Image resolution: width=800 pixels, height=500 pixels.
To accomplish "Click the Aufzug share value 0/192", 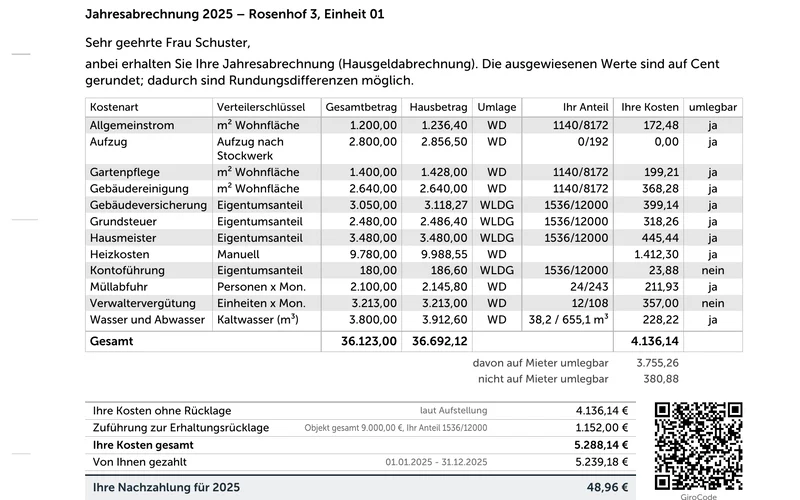I will tap(593, 142).
